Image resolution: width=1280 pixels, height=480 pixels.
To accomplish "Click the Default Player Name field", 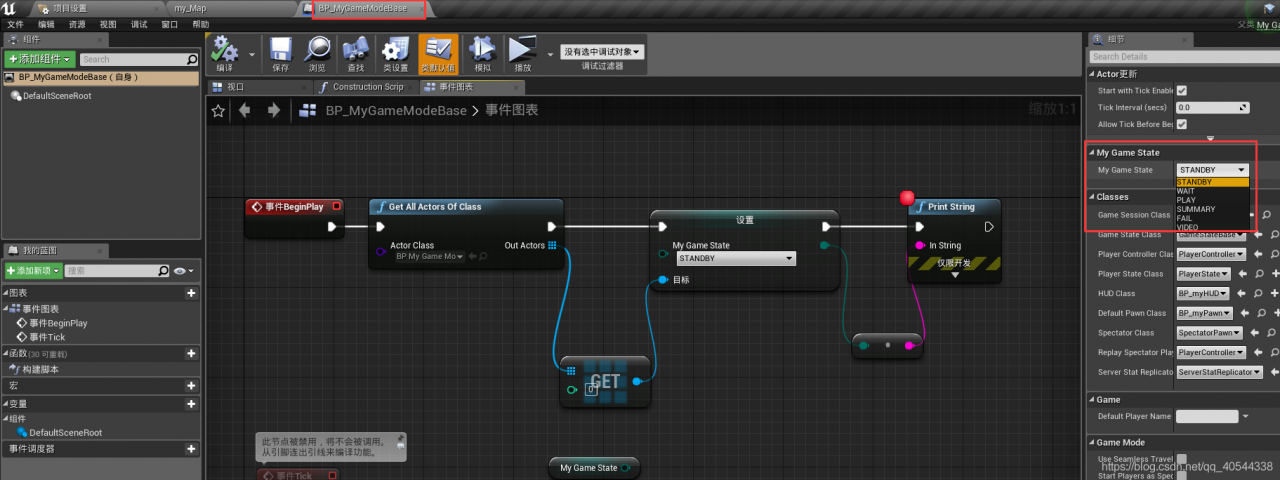I will (1207, 416).
